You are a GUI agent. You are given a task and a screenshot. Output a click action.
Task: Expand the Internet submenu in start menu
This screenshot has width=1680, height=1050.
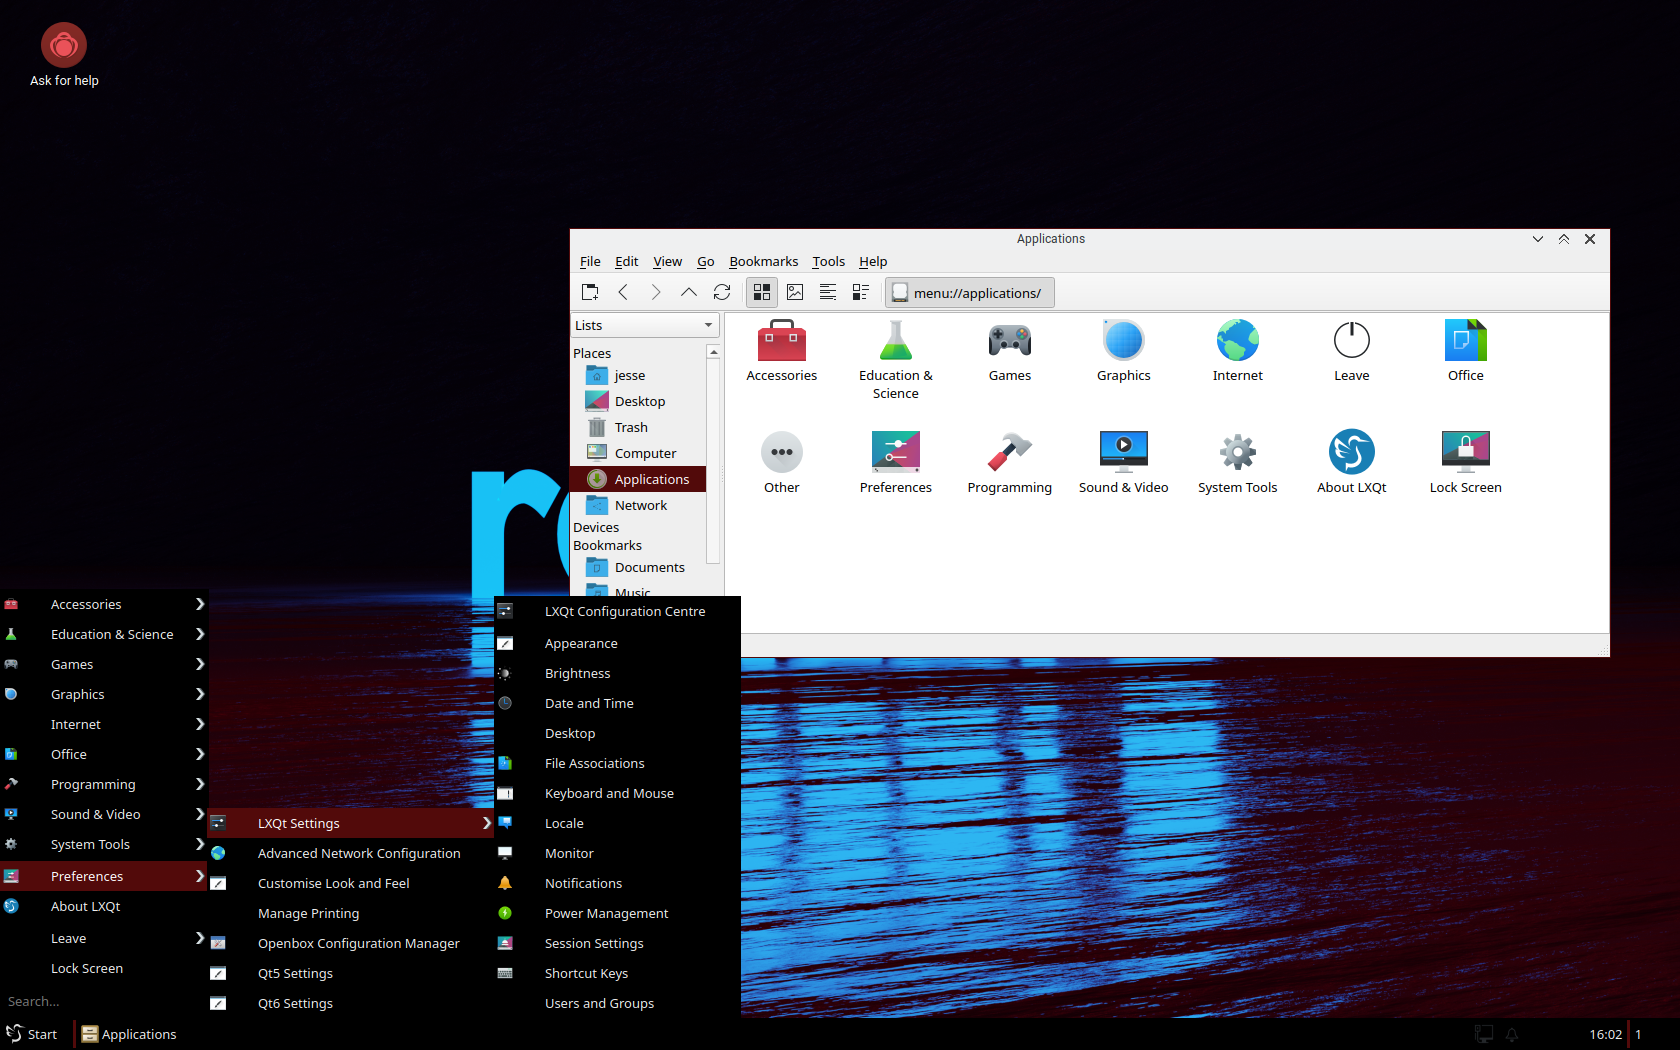coord(104,724)
